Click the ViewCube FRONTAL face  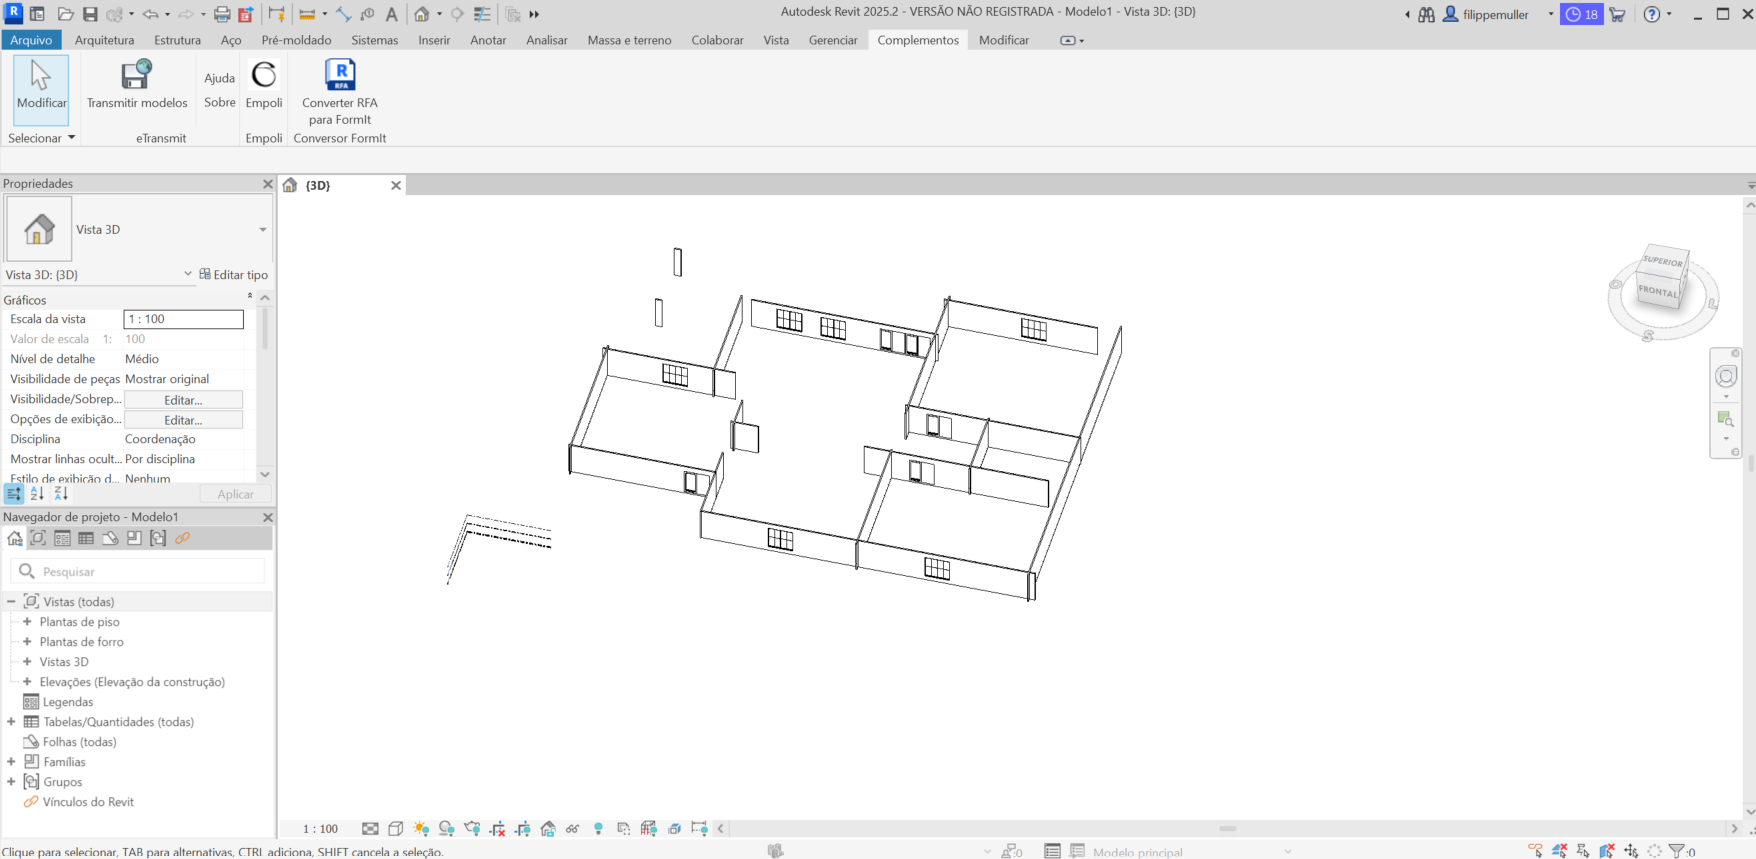coord(1657,291)
